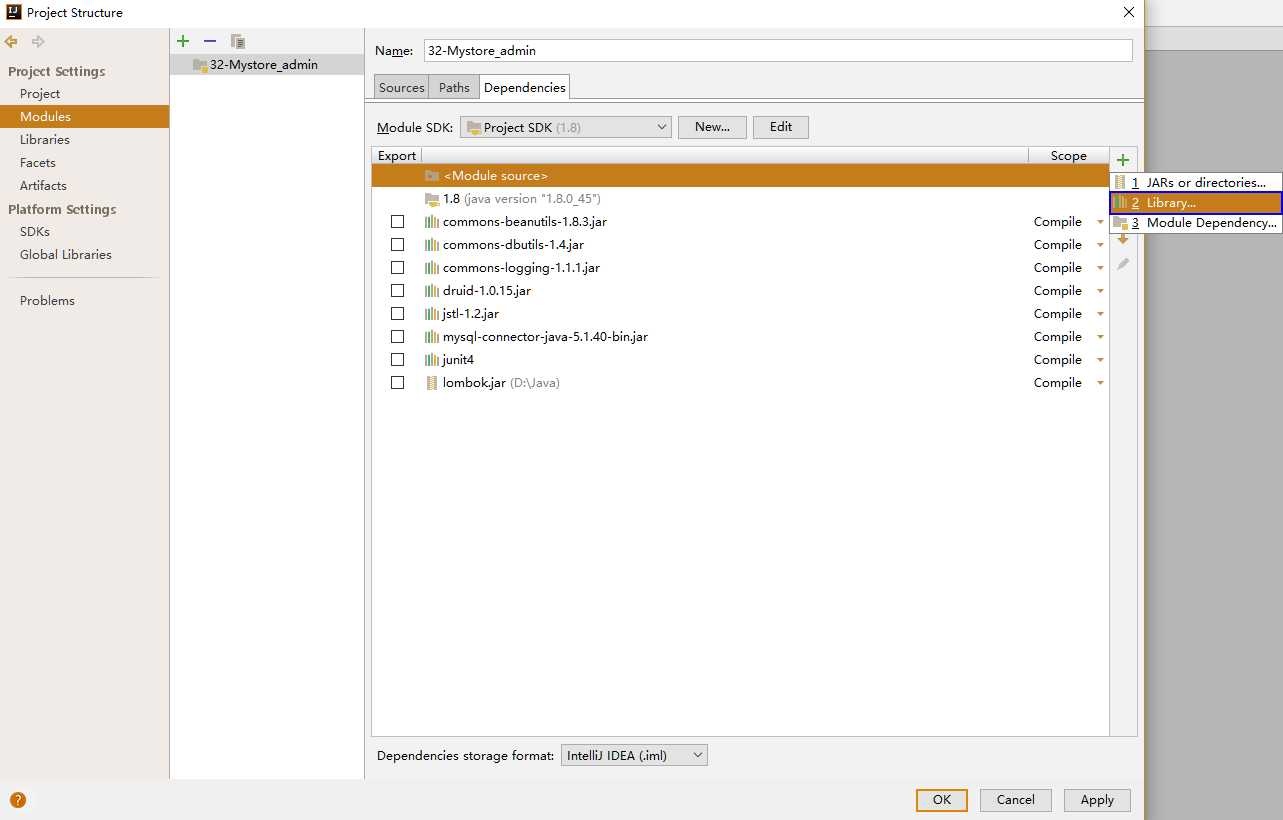Click the pencil edit dependency icon
1283x820 pixels.
pyautogui.click(x=1123, y=264)
